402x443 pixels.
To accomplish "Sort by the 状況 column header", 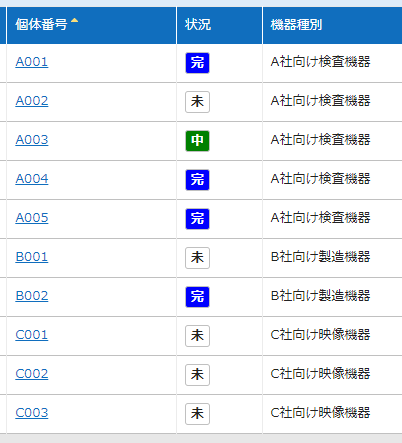I will click(198, 25).
